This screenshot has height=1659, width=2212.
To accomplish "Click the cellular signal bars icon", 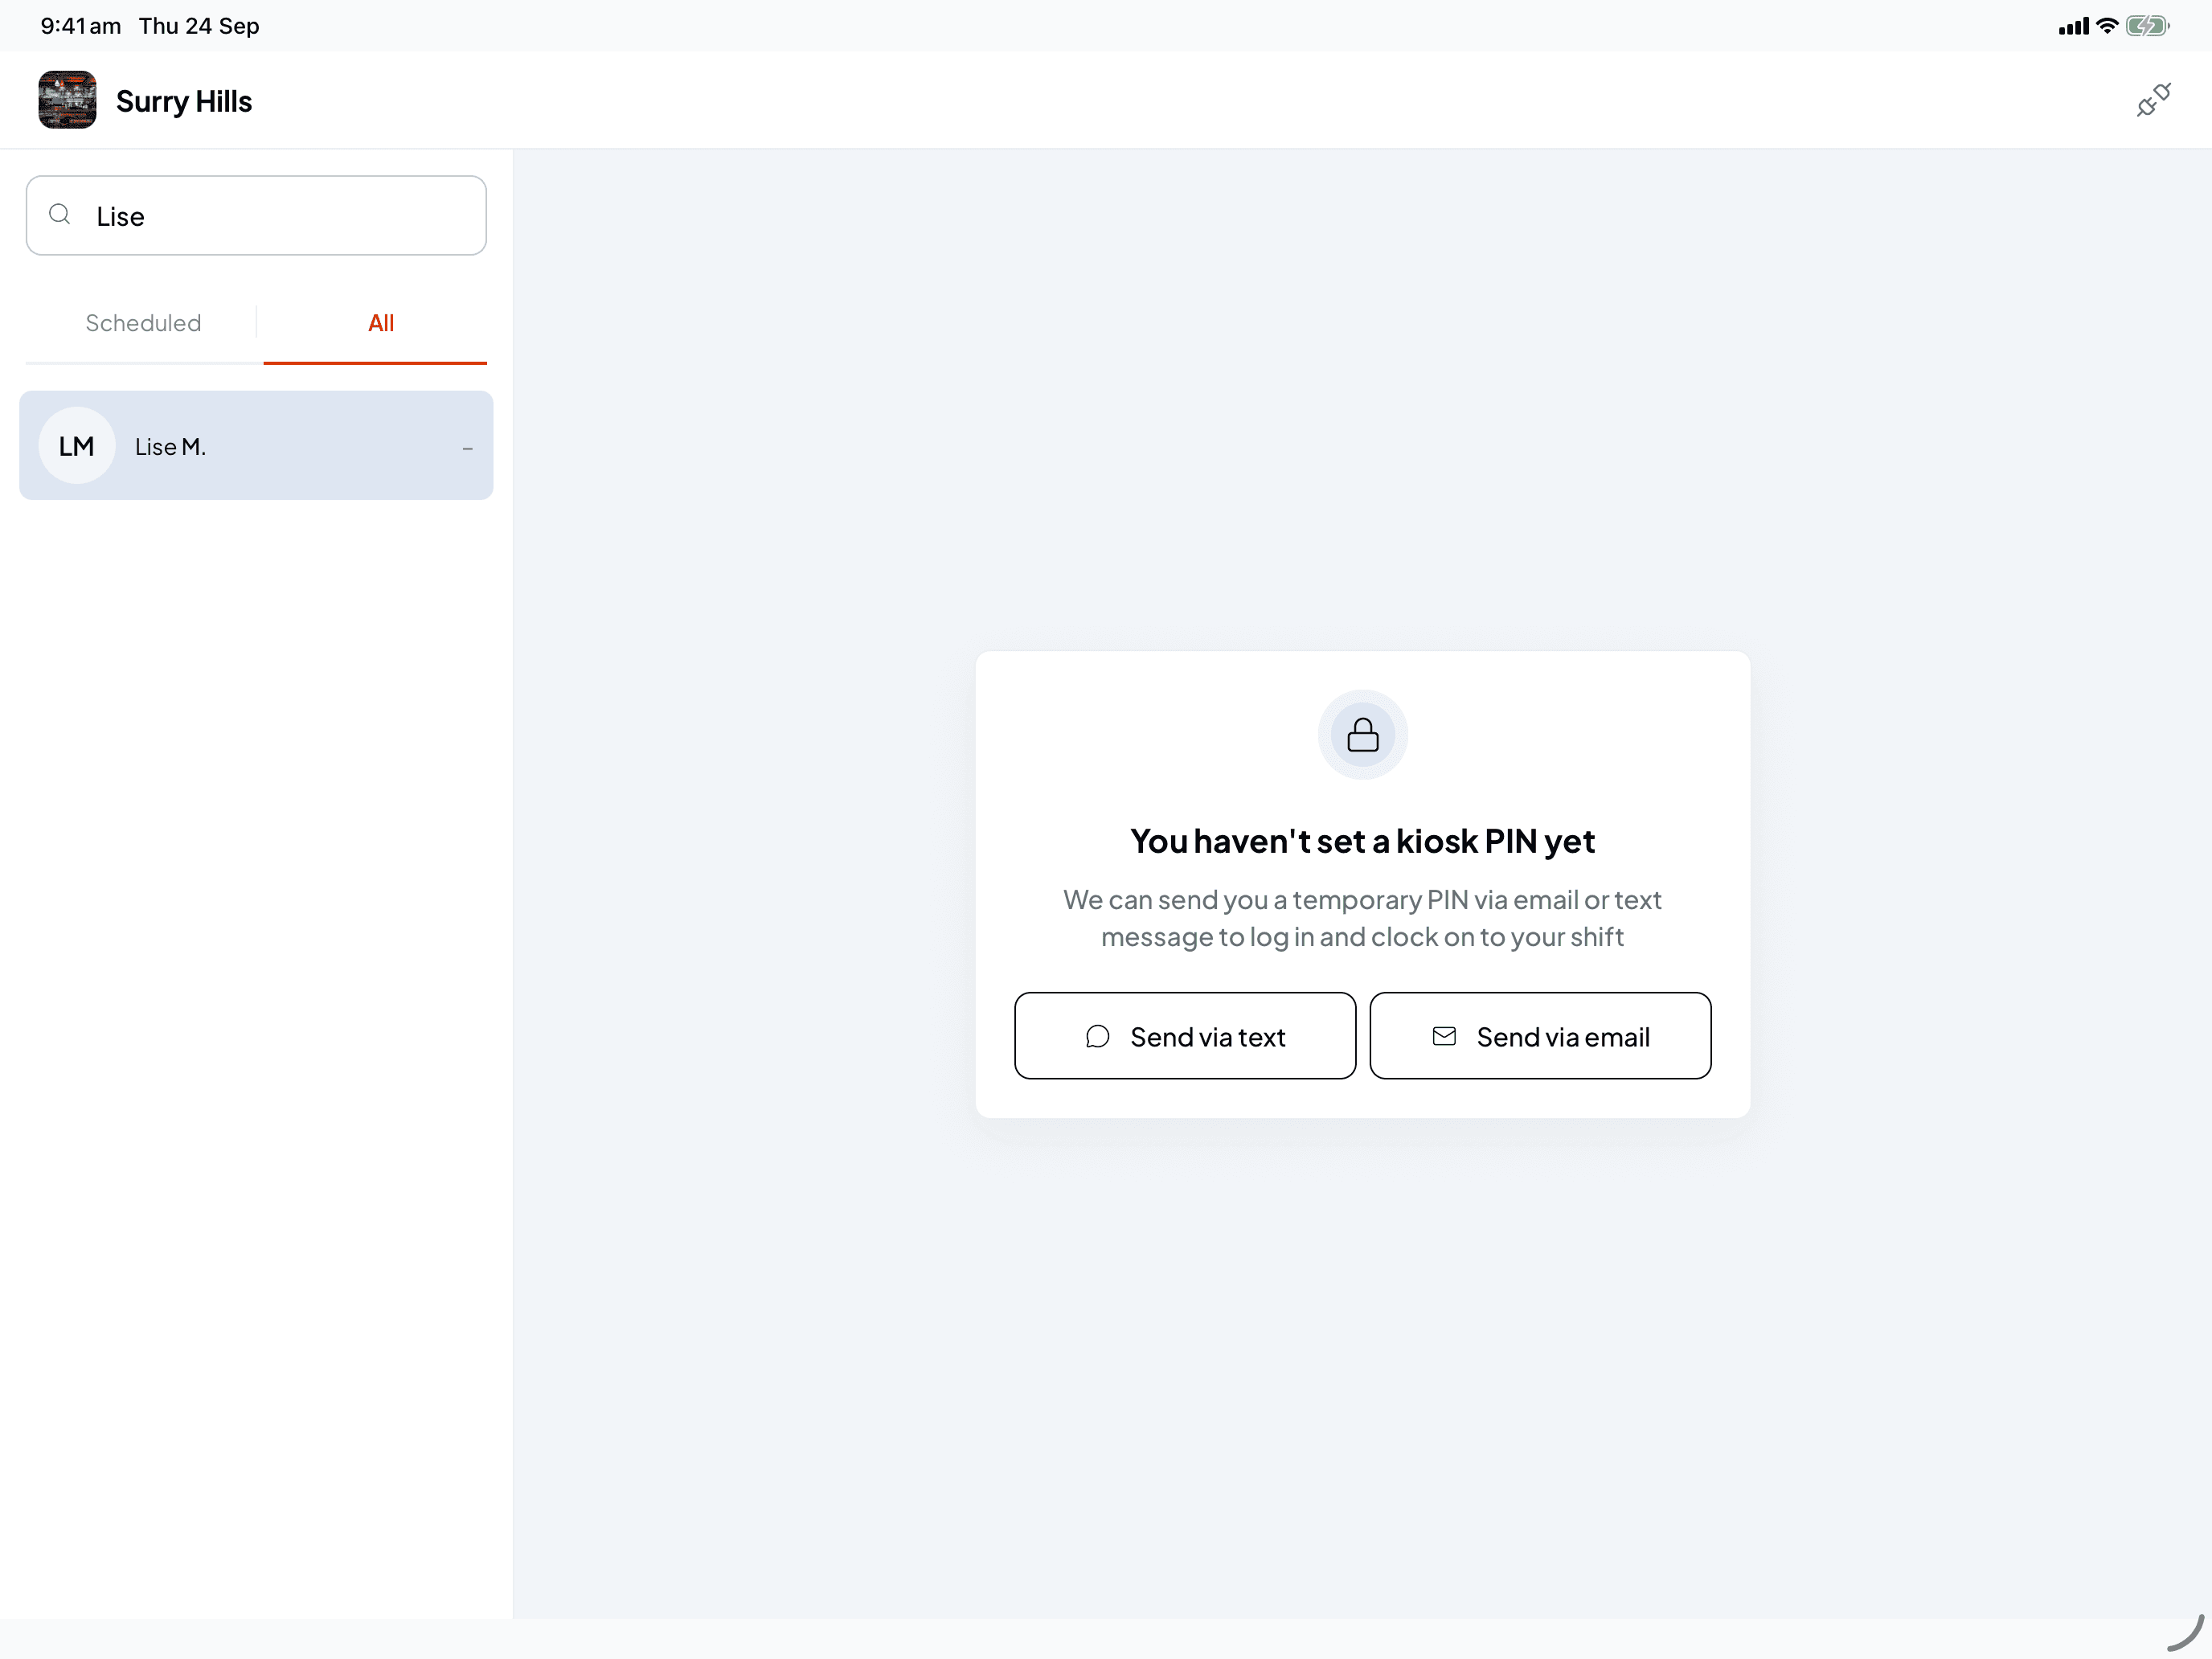I will click(2074, 26).
